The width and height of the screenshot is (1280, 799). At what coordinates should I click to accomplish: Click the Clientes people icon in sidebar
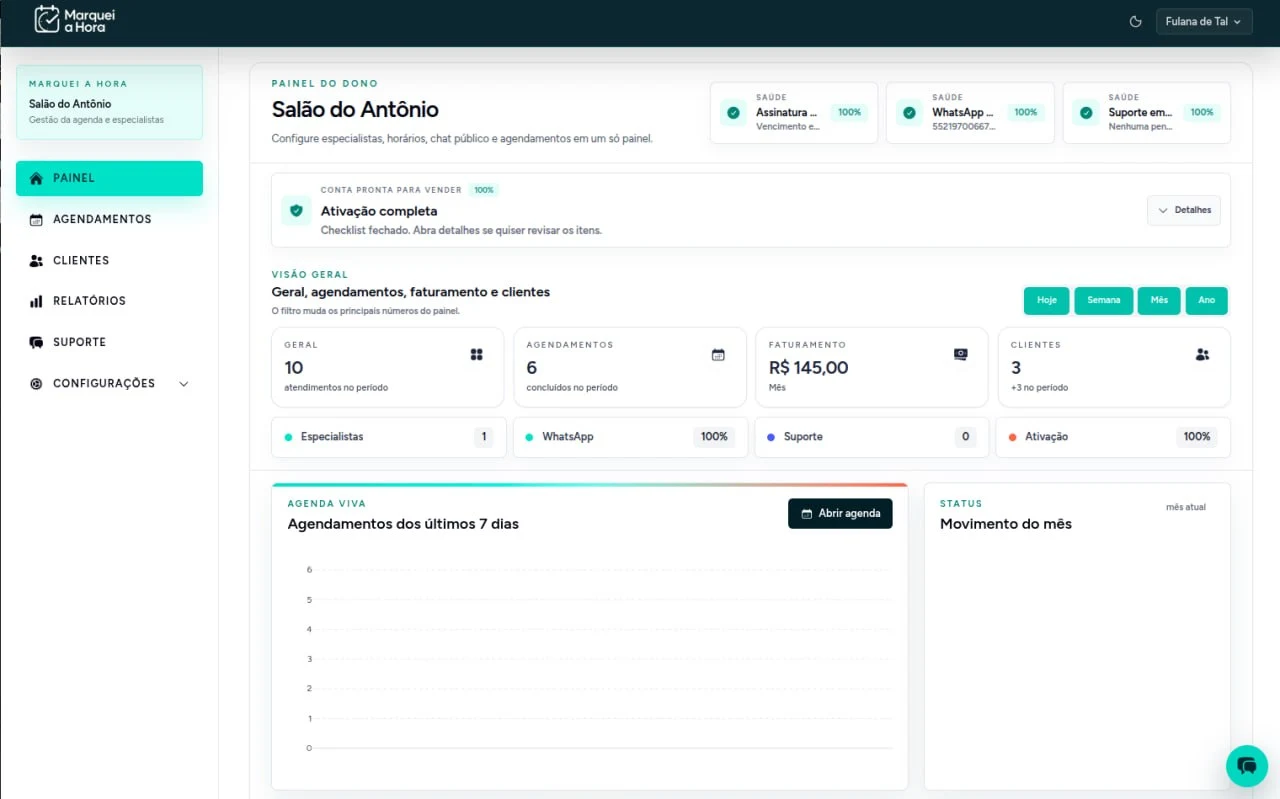point(36,260)
